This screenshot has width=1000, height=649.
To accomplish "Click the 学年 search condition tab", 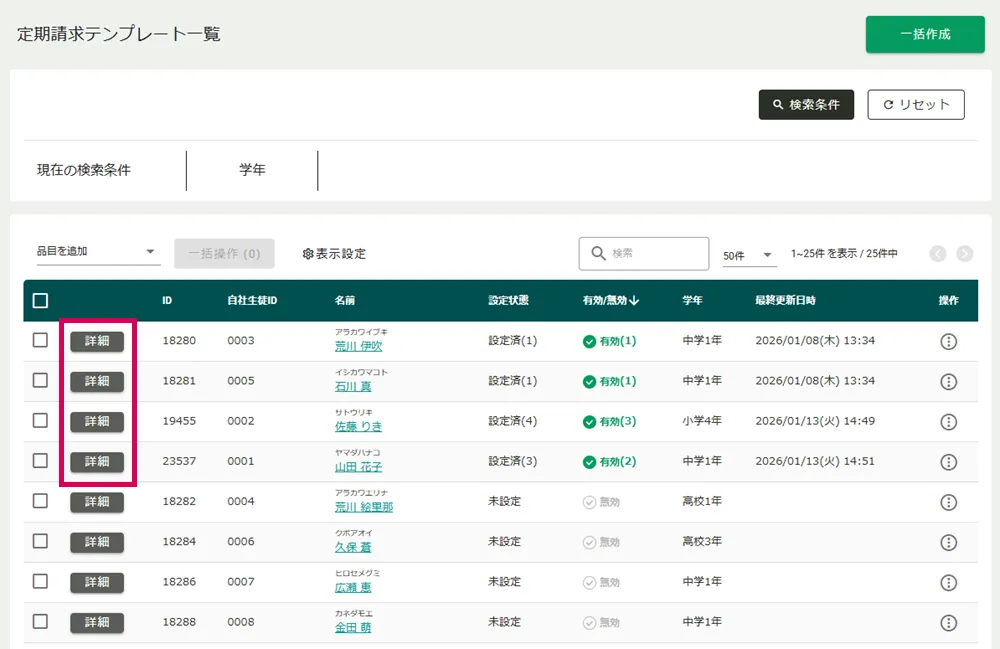I will (252, 170).
